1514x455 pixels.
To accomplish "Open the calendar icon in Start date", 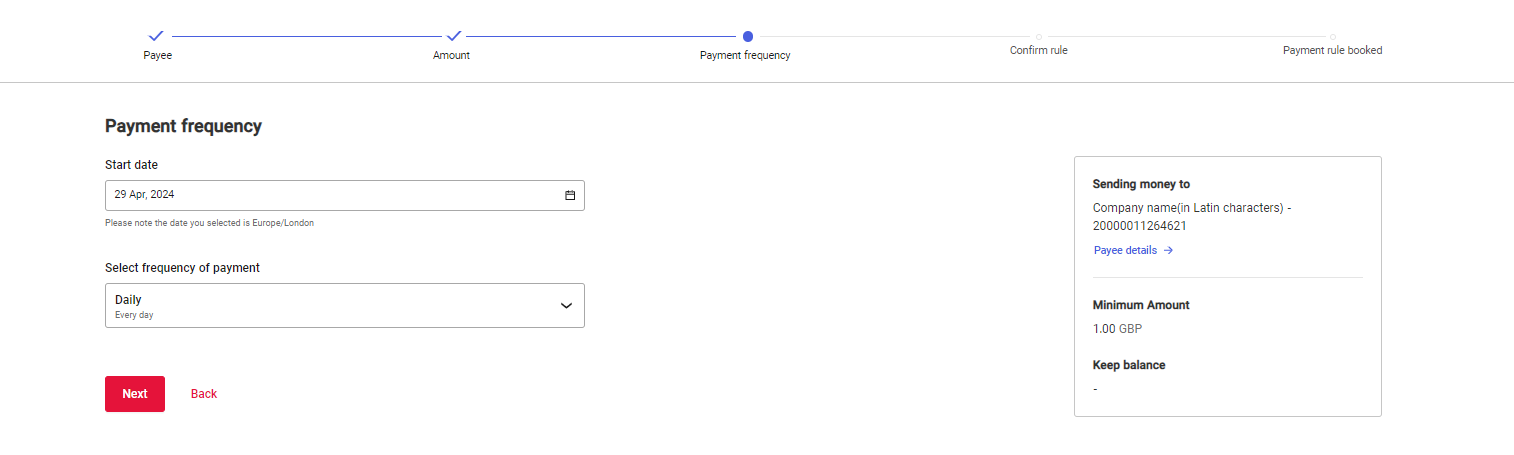I will pyautogui.click(x=570, y=195).
